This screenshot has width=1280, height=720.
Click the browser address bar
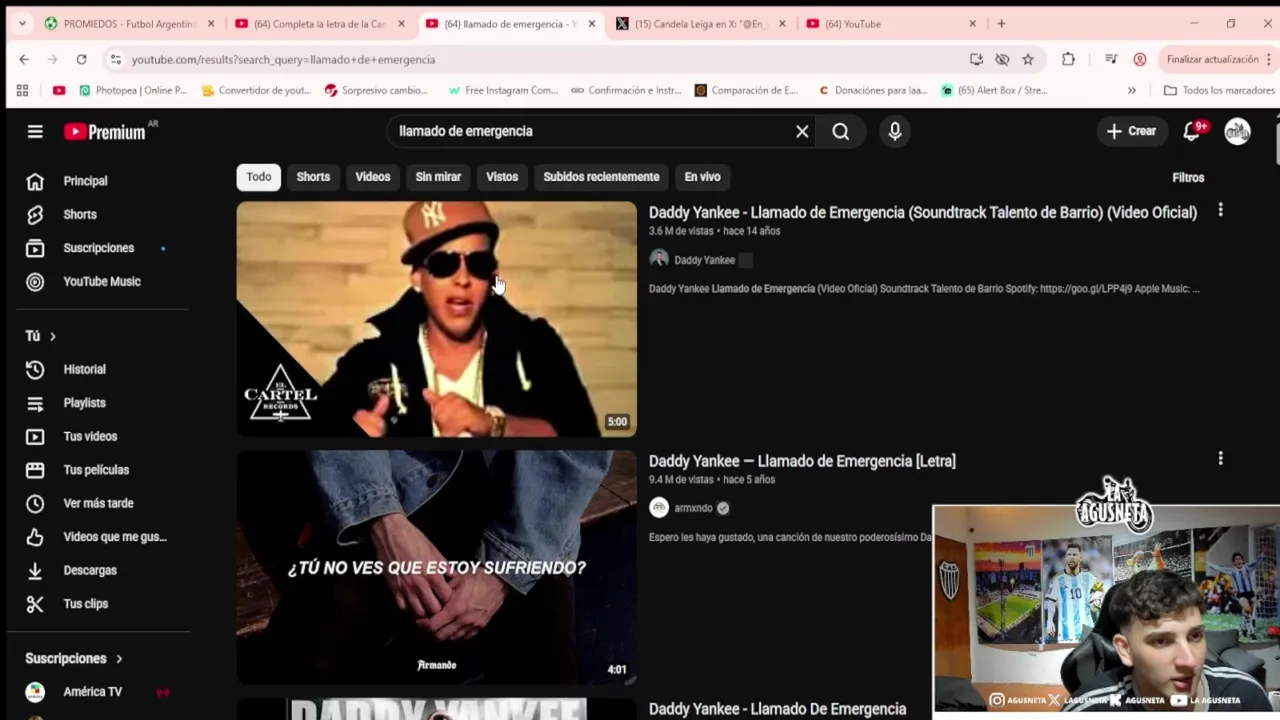540,60
